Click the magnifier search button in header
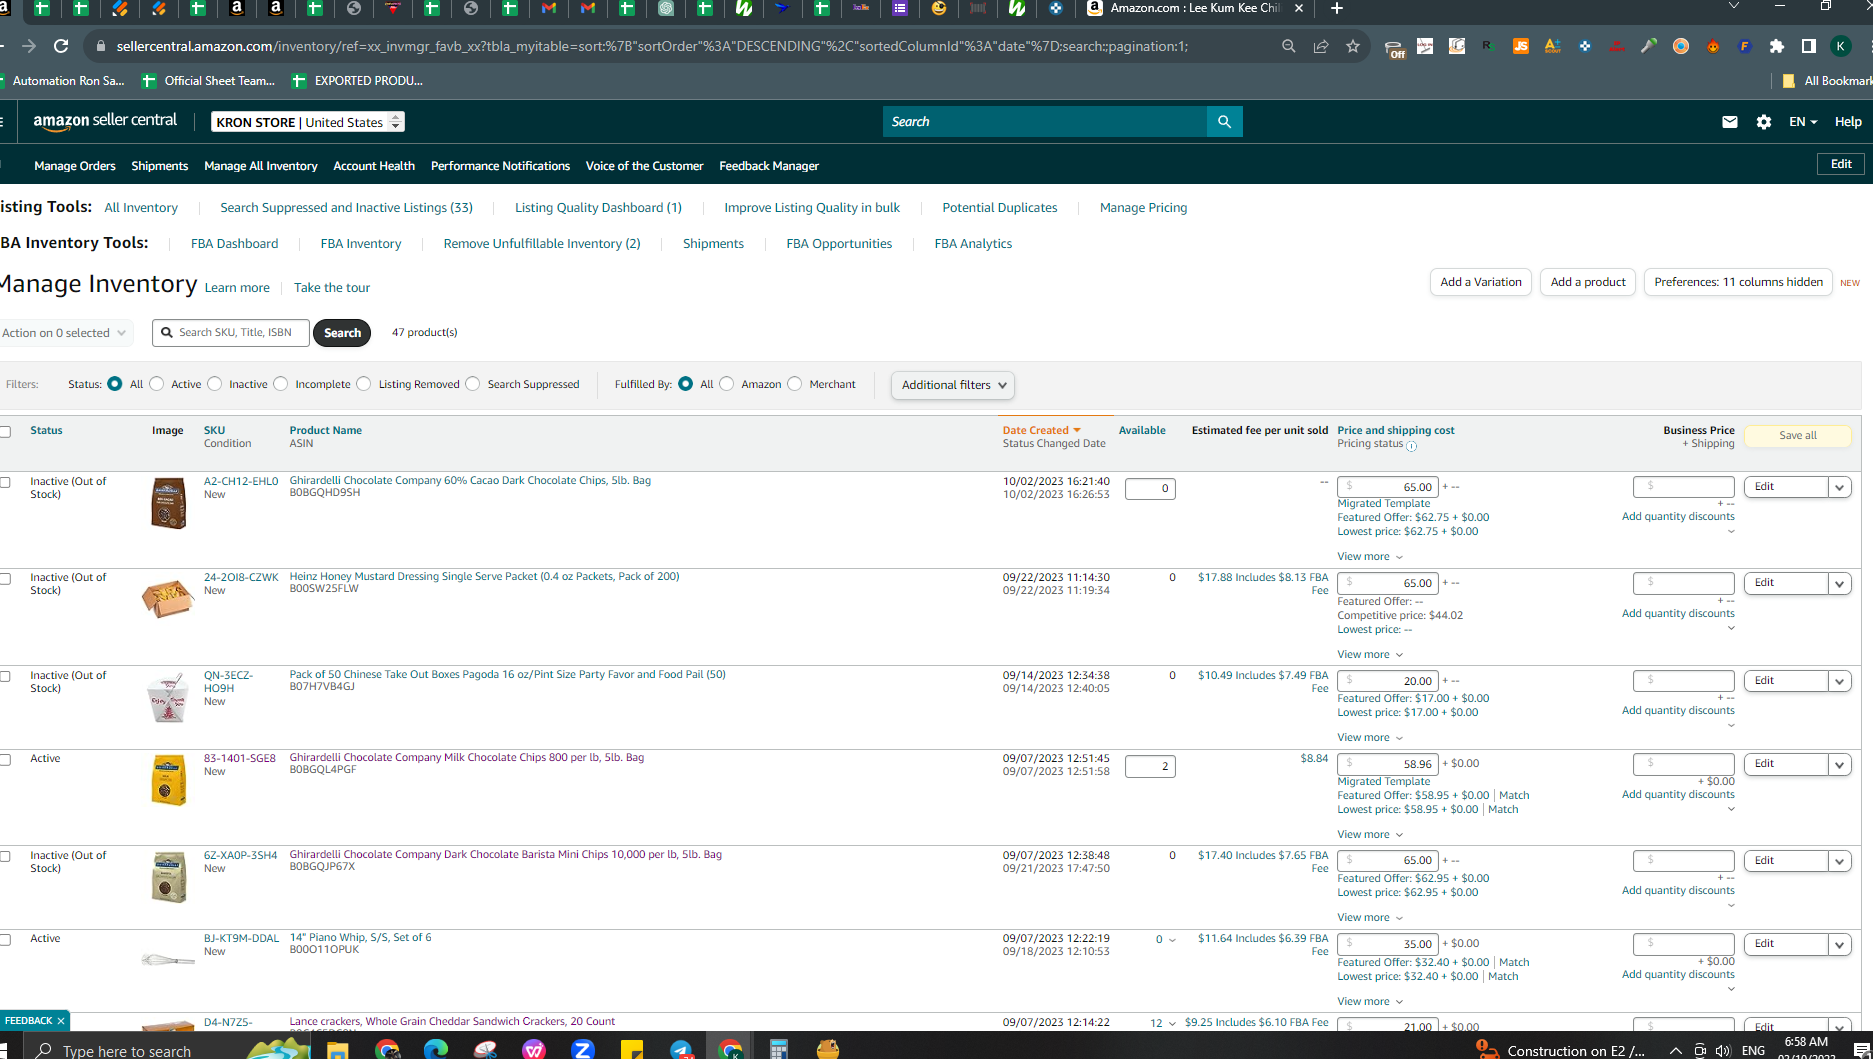 click(x=1224, y=121)
